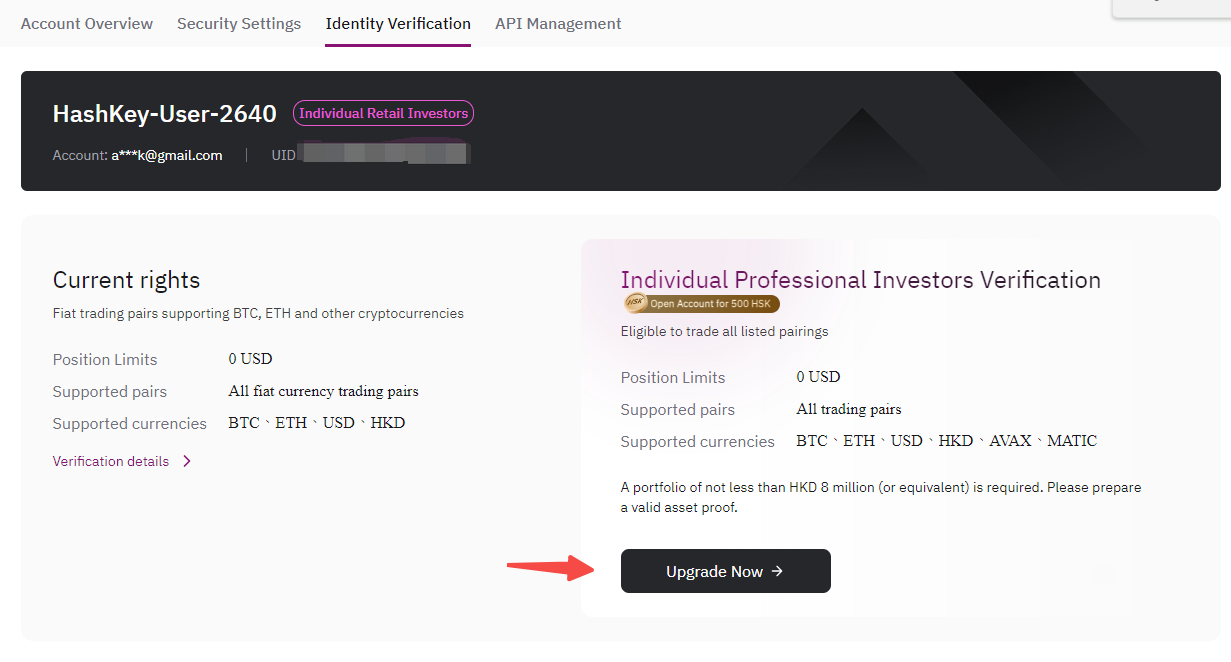1231x662 pixels.
Task: Click the HSK coin icon
Action: [x=635, y=303]
